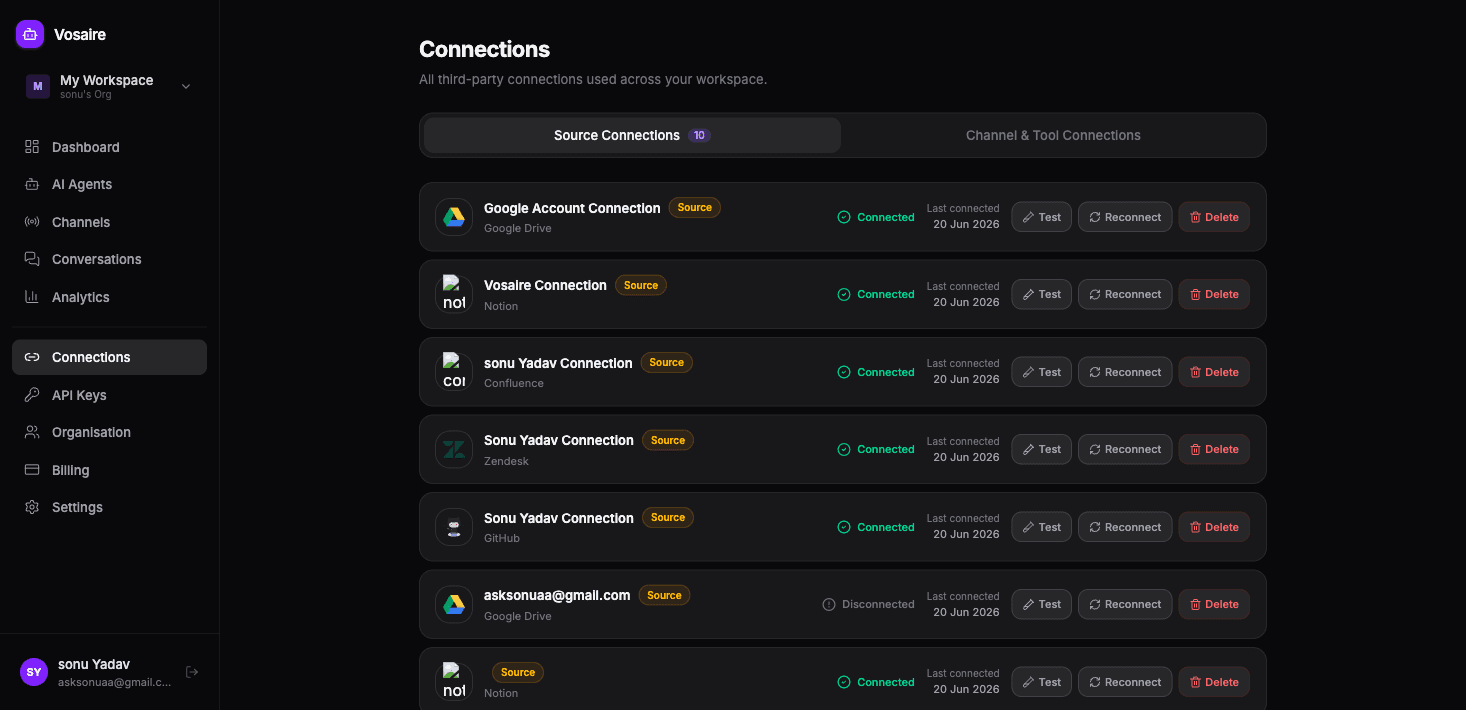Select the Connections sidebar item
The width and height of the screenshot is (1466, 710).
(x=109, y=357)
